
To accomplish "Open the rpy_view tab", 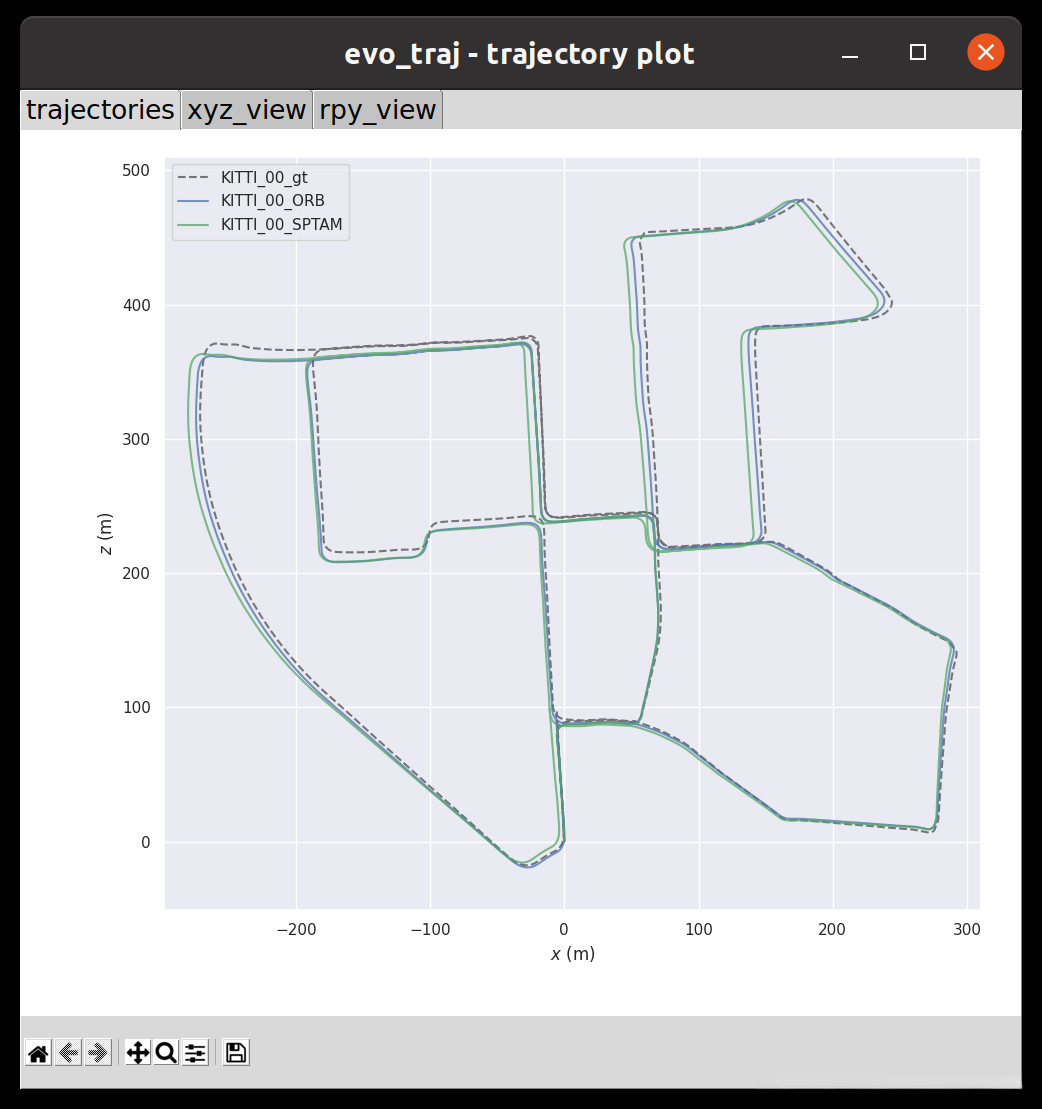I will [x=378, y=110].
